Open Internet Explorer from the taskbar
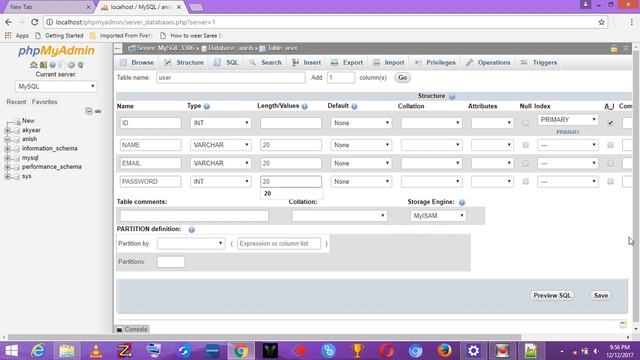This screenshot has width=640, height=360. tap(38, 351)
